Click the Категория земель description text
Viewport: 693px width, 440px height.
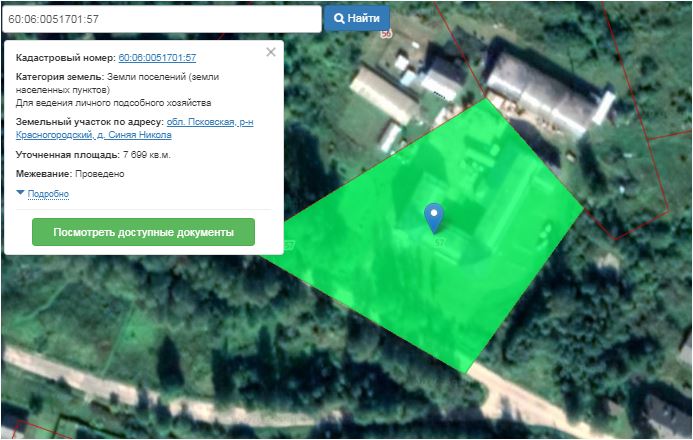coord(117,83)
